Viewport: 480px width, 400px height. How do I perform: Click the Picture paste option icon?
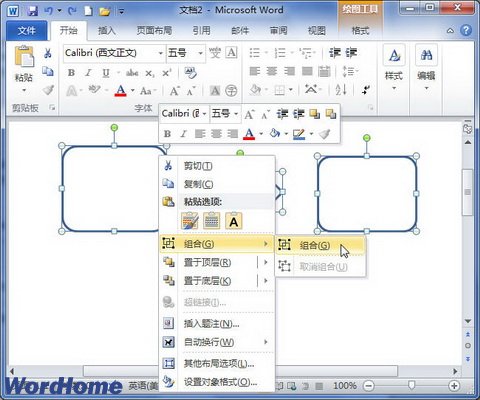point(212,221)
